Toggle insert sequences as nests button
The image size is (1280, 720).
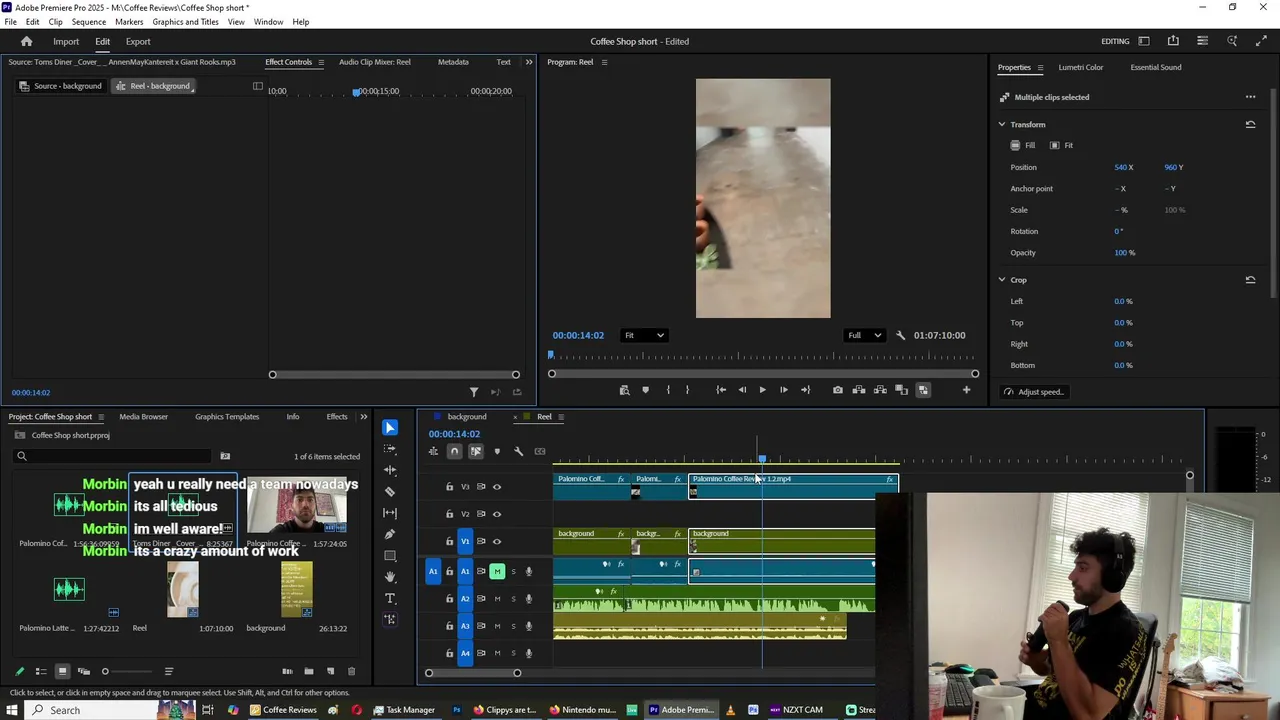[x=433, y=451]
